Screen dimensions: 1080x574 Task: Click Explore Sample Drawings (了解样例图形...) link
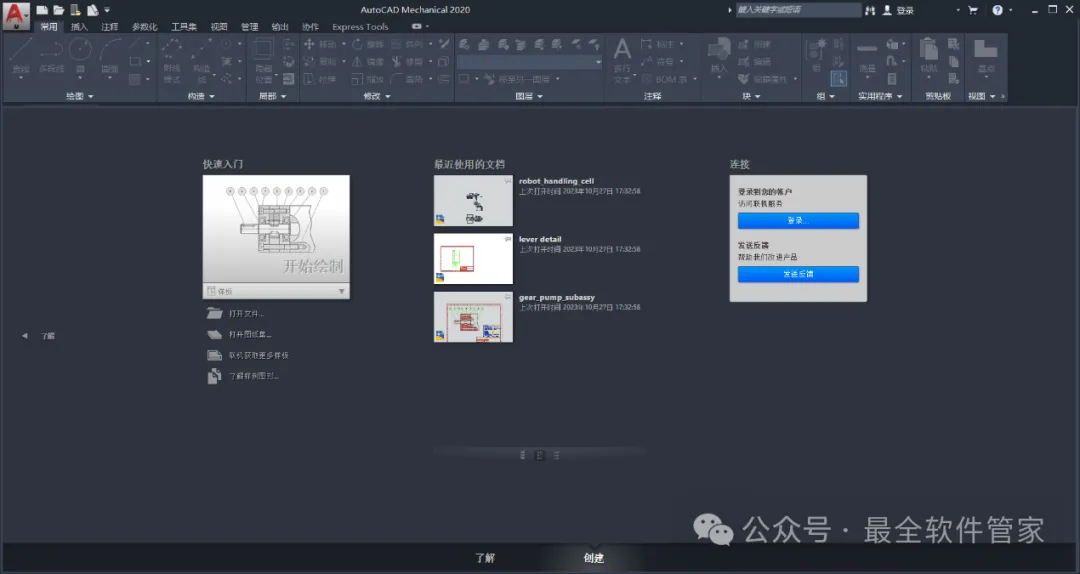click(253, 376)
